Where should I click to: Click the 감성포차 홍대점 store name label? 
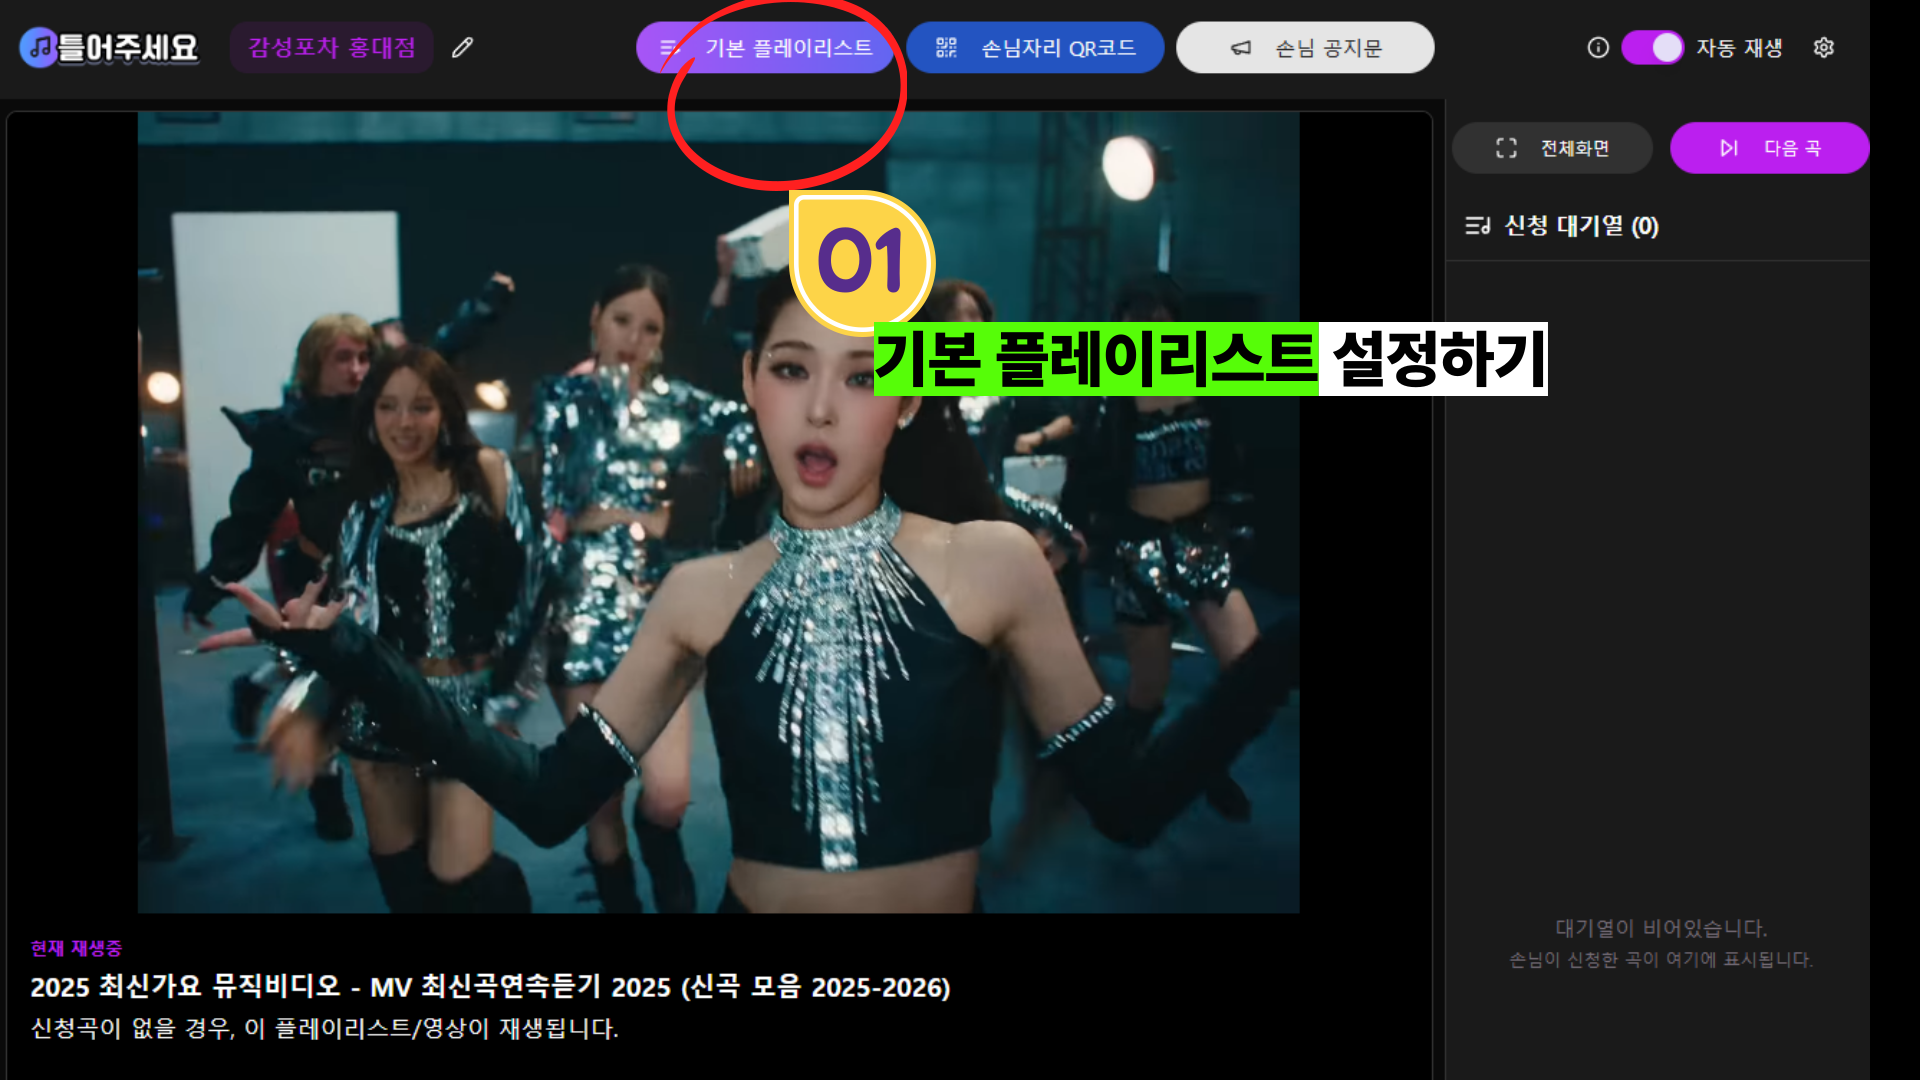point(331,47)
